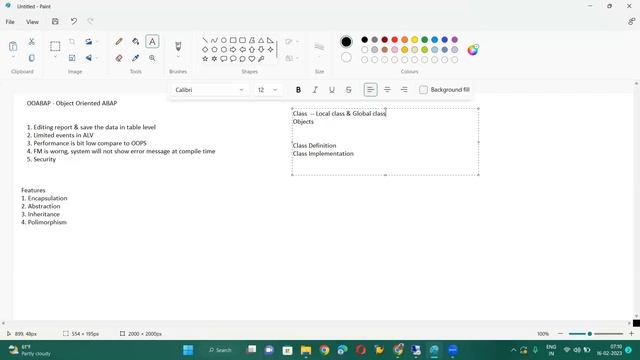
Task: Pick the Heart shape
Action: (252, 59)
